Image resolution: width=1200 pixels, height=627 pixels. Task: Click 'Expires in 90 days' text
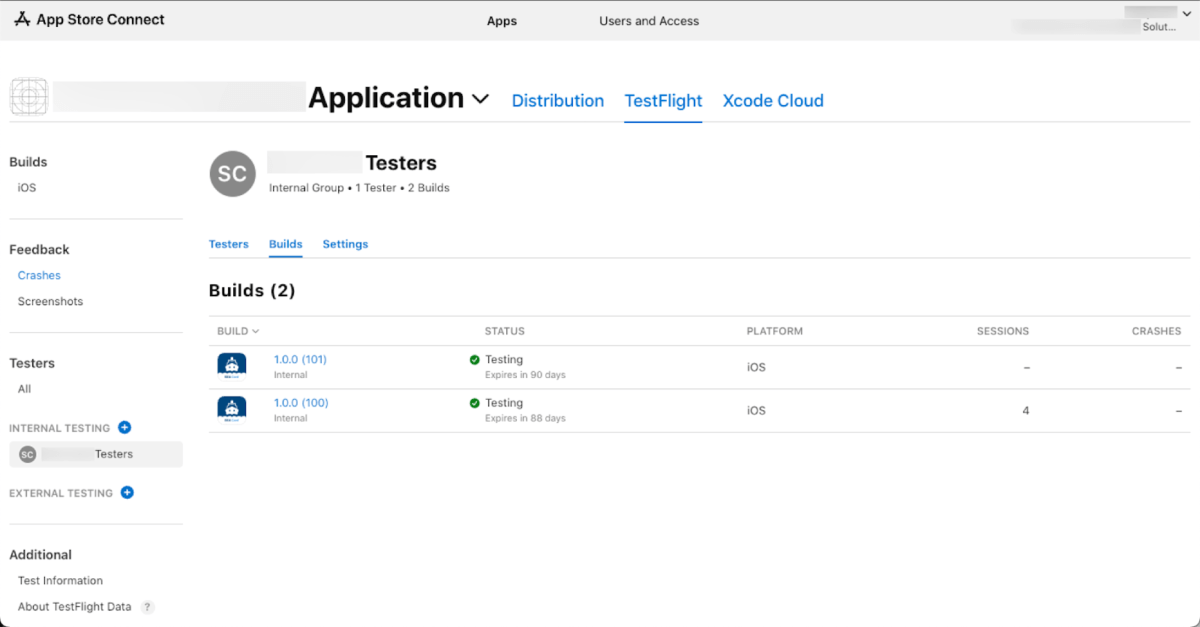click(525, 375)
